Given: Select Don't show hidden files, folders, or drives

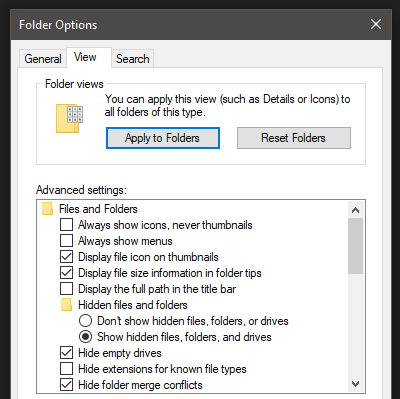Looking at the screenshot, I should click(85, 321).
